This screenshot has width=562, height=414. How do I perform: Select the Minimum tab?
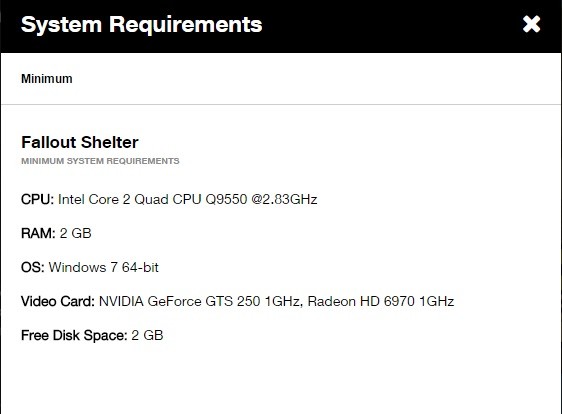tap(47, 78)
